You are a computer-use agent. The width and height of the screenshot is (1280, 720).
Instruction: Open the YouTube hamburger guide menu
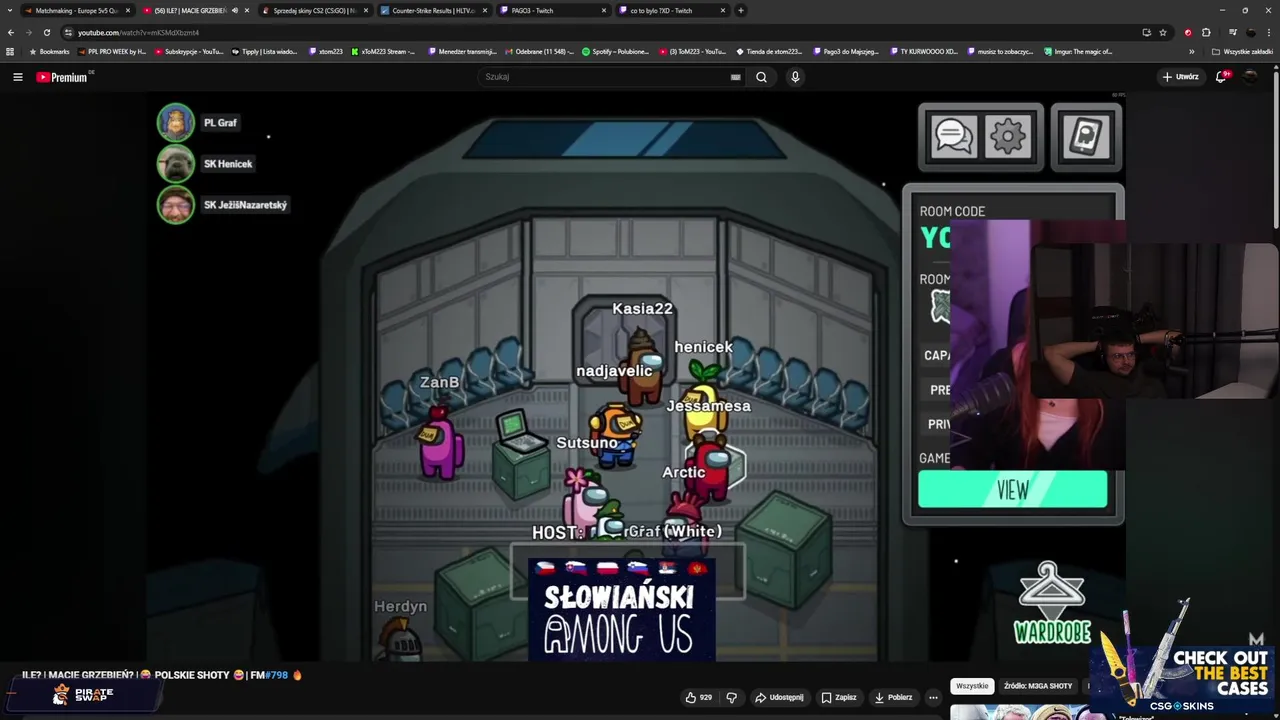(17, 77)
